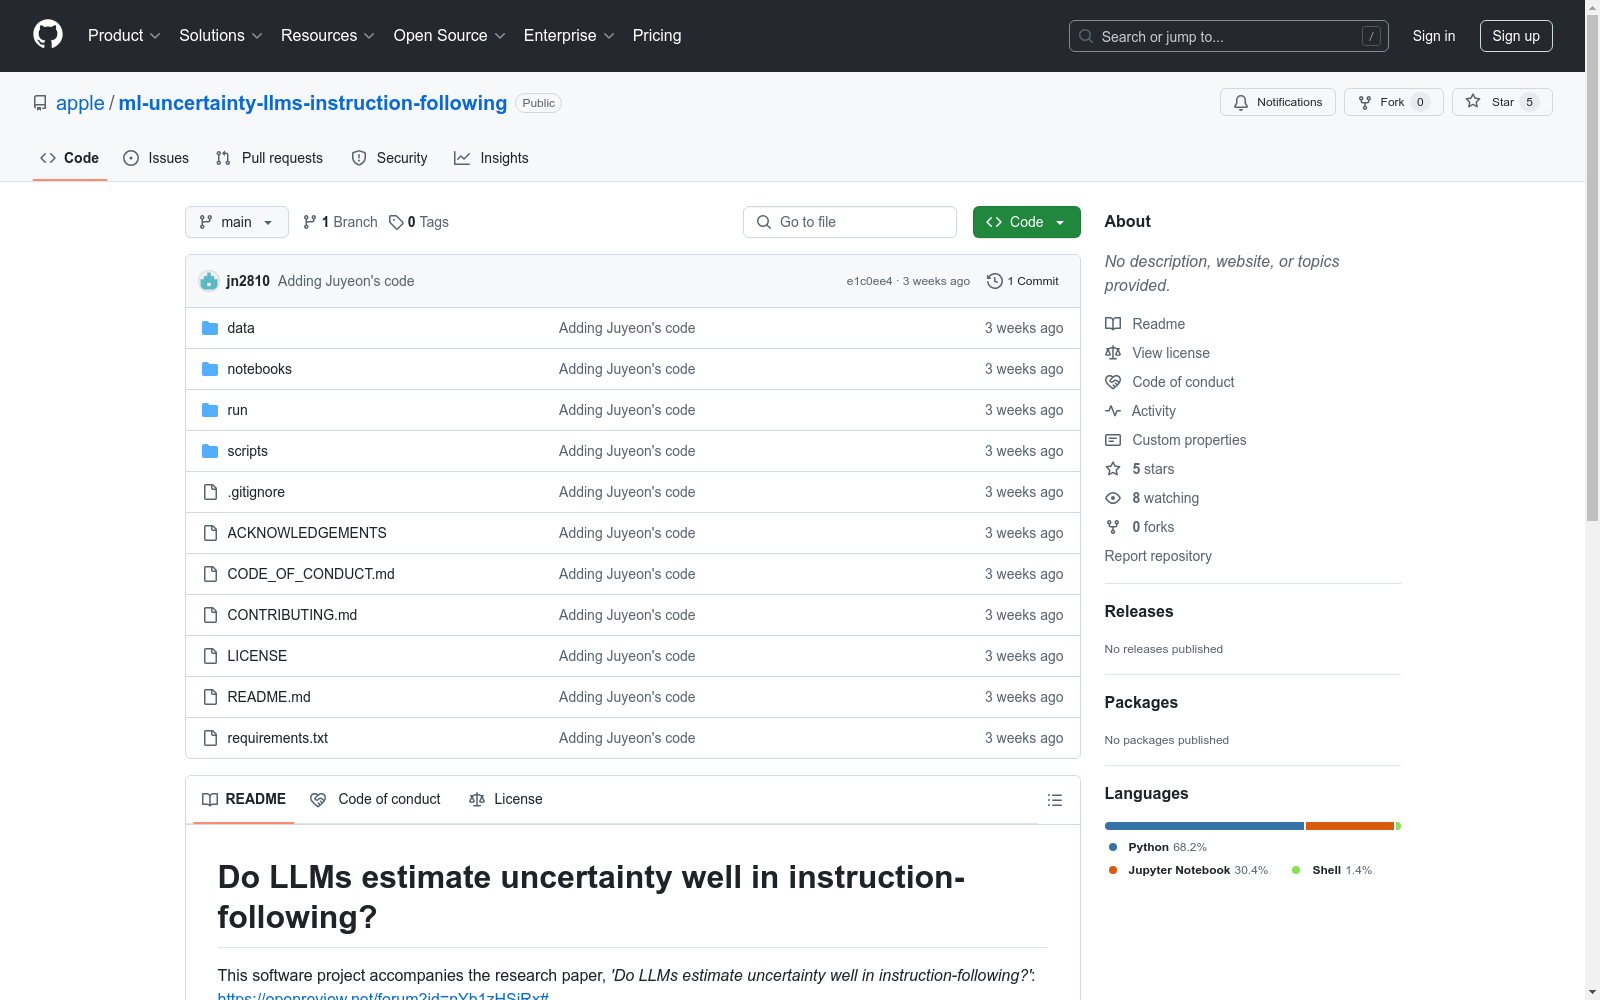Viewport: 1600px width, 1000px height.
Task: Click the Adding Juyeon's code header commit message
Action: tap(346, 281)
